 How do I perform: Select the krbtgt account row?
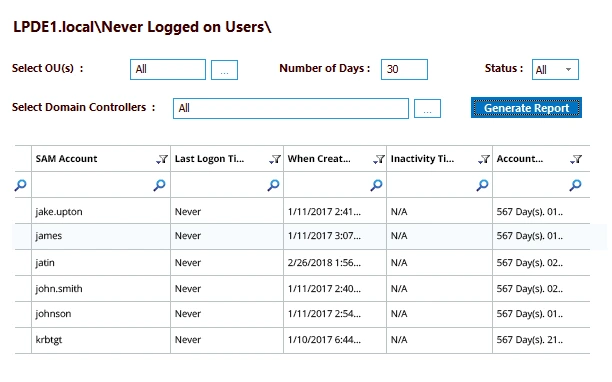click(x=302, y=340)
